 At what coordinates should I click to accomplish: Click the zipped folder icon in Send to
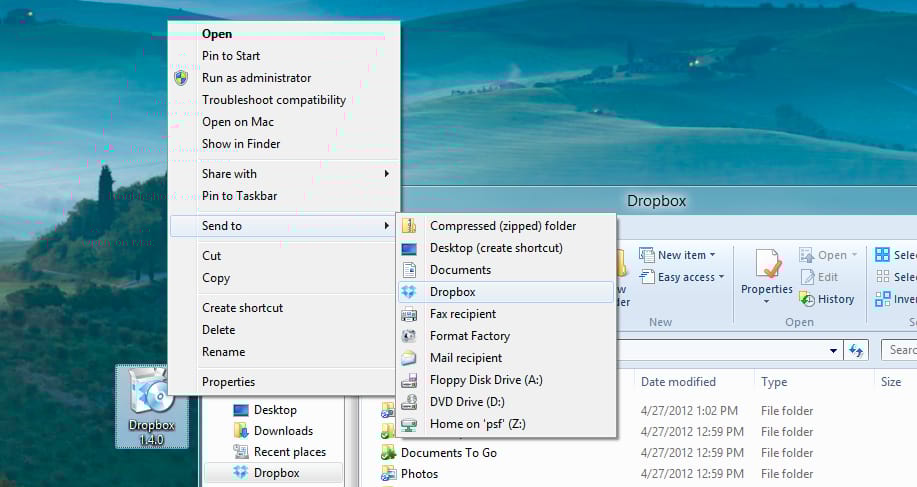[x=409, y=226]
